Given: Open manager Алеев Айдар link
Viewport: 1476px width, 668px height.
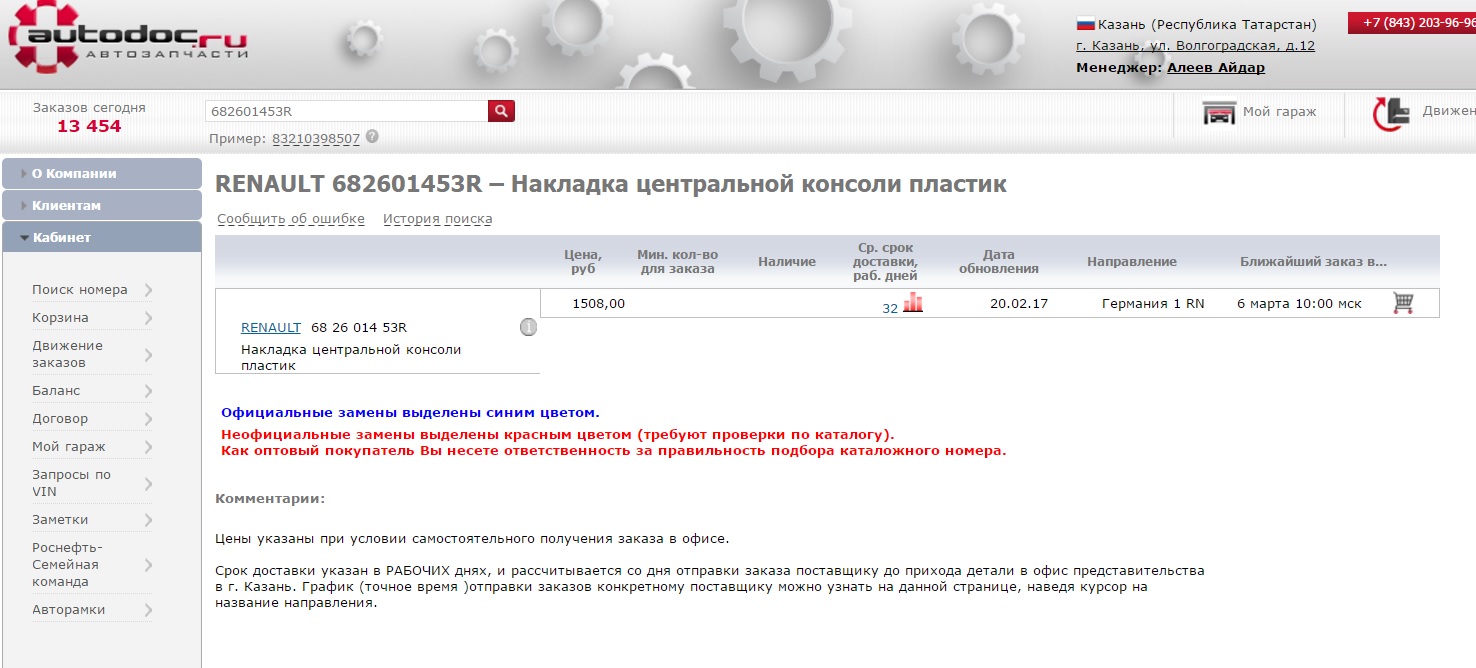Looking at the screenshot, I should [1216, 68].
